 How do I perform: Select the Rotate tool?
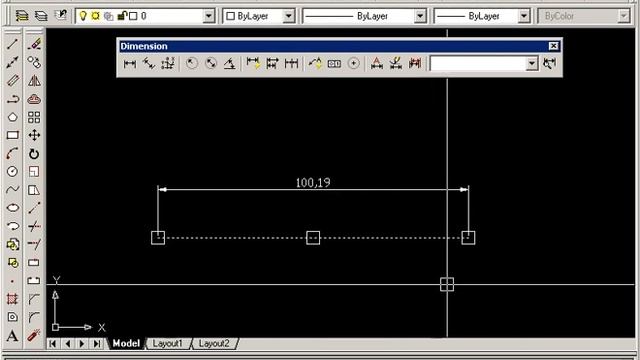click(x=34, y=153)
